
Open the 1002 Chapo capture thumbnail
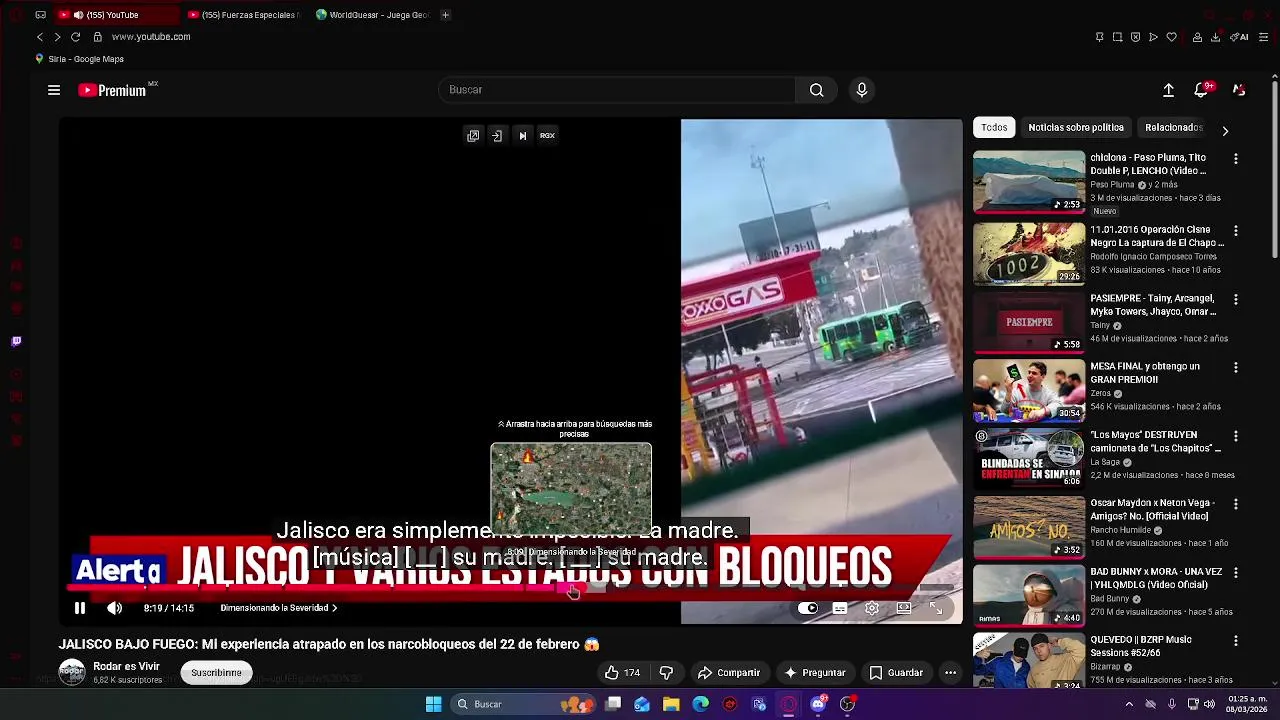tap(1029, 254)
